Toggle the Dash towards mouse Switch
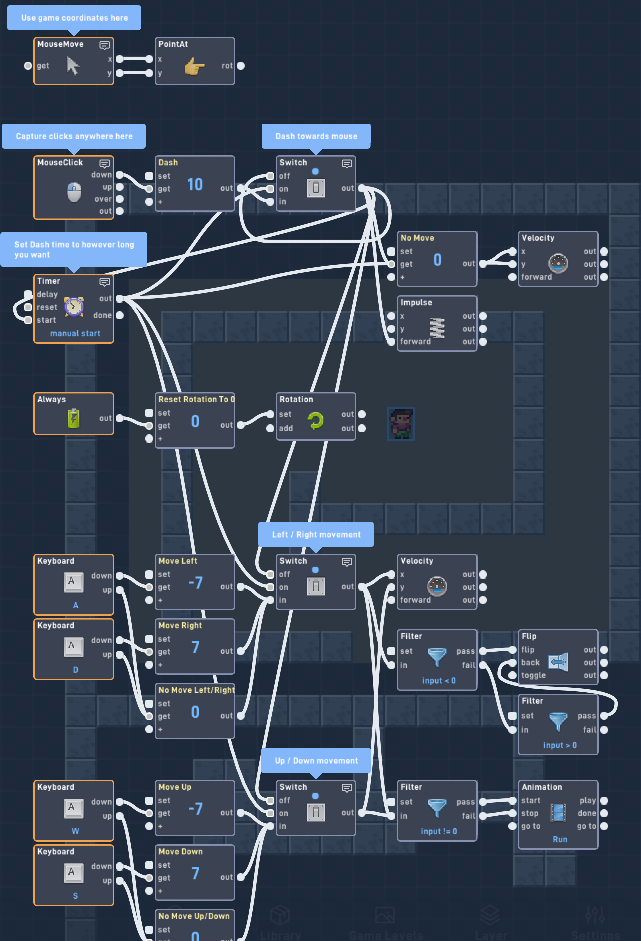Viewport: 641px width, 941px height. tap(316, 188)
